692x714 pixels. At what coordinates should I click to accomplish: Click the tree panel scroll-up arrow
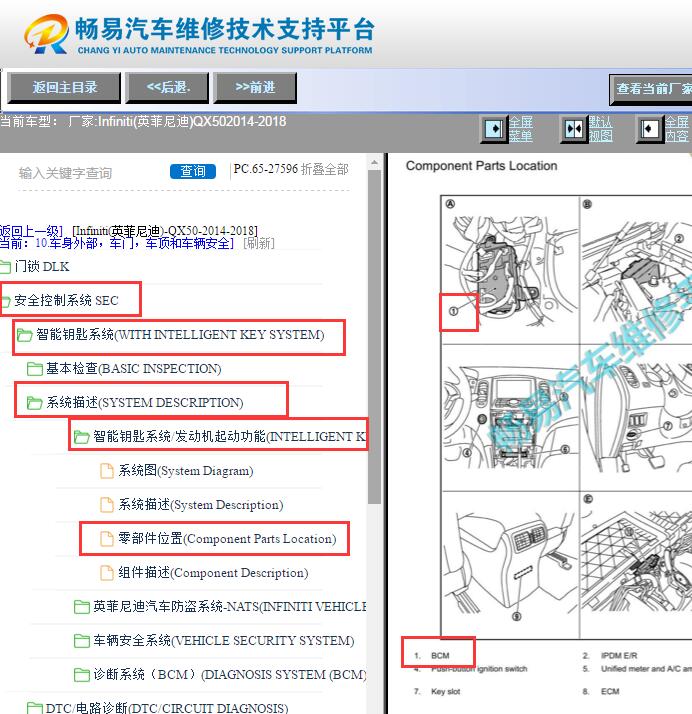coord(374,162)
